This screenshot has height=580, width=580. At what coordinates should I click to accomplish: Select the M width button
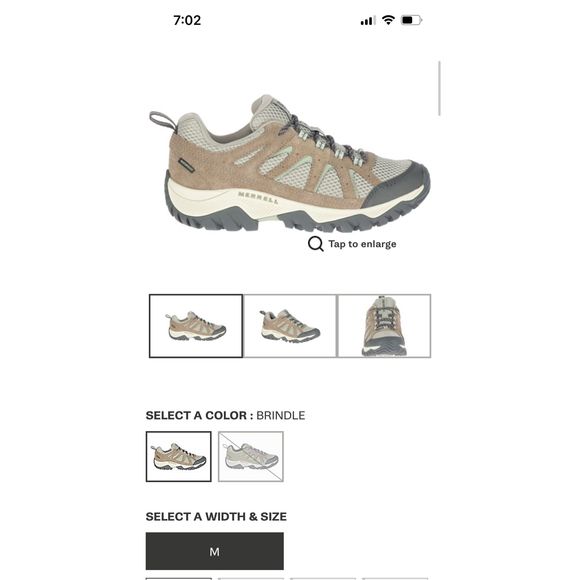(x=215, y=551)
